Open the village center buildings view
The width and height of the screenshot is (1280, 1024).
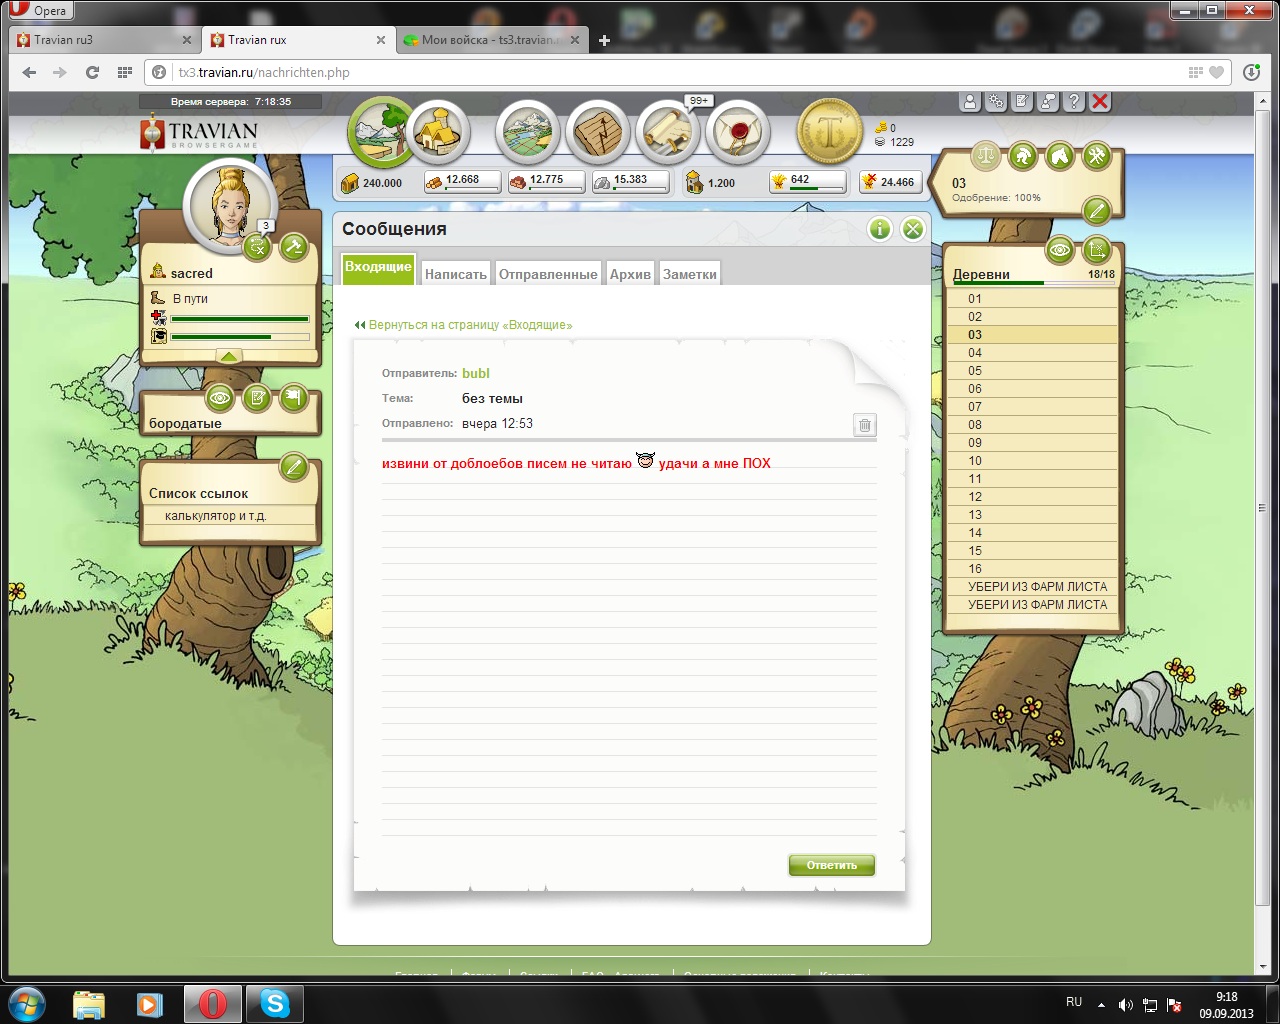(438, 132)
